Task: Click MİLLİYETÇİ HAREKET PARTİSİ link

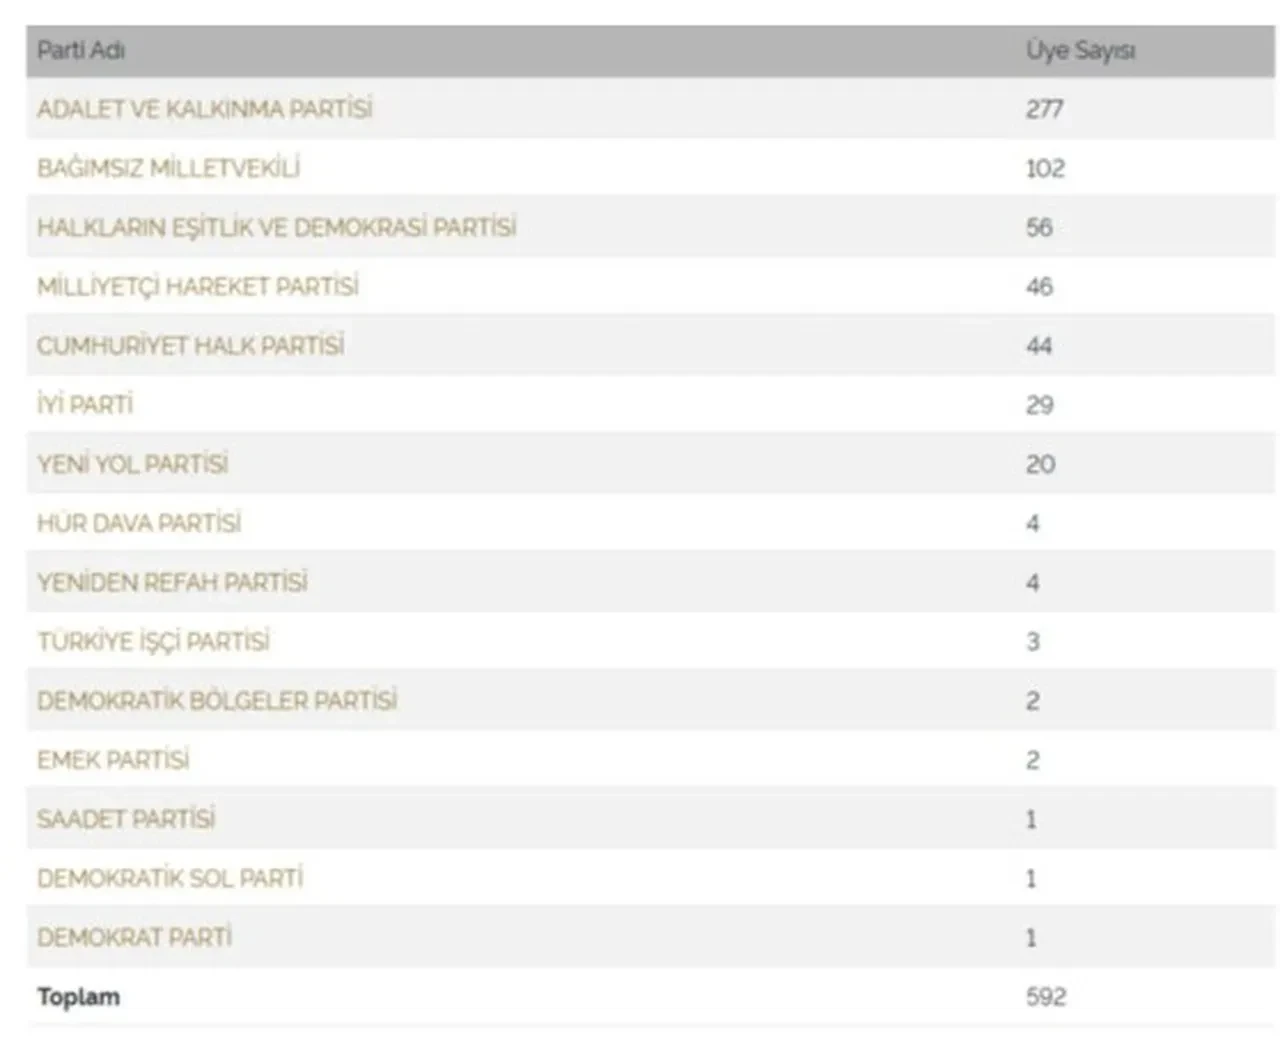Action: point(198,286)
